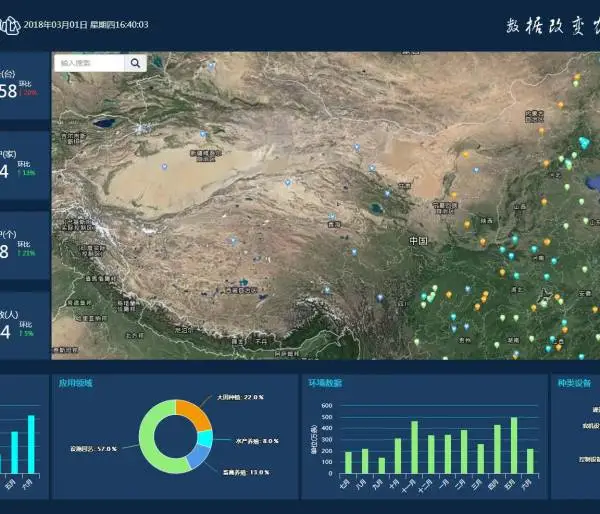Click the 十一月 bar in 环境数据 chart
600x514 pixels.
pyautogui.click(x=414, y=447)
